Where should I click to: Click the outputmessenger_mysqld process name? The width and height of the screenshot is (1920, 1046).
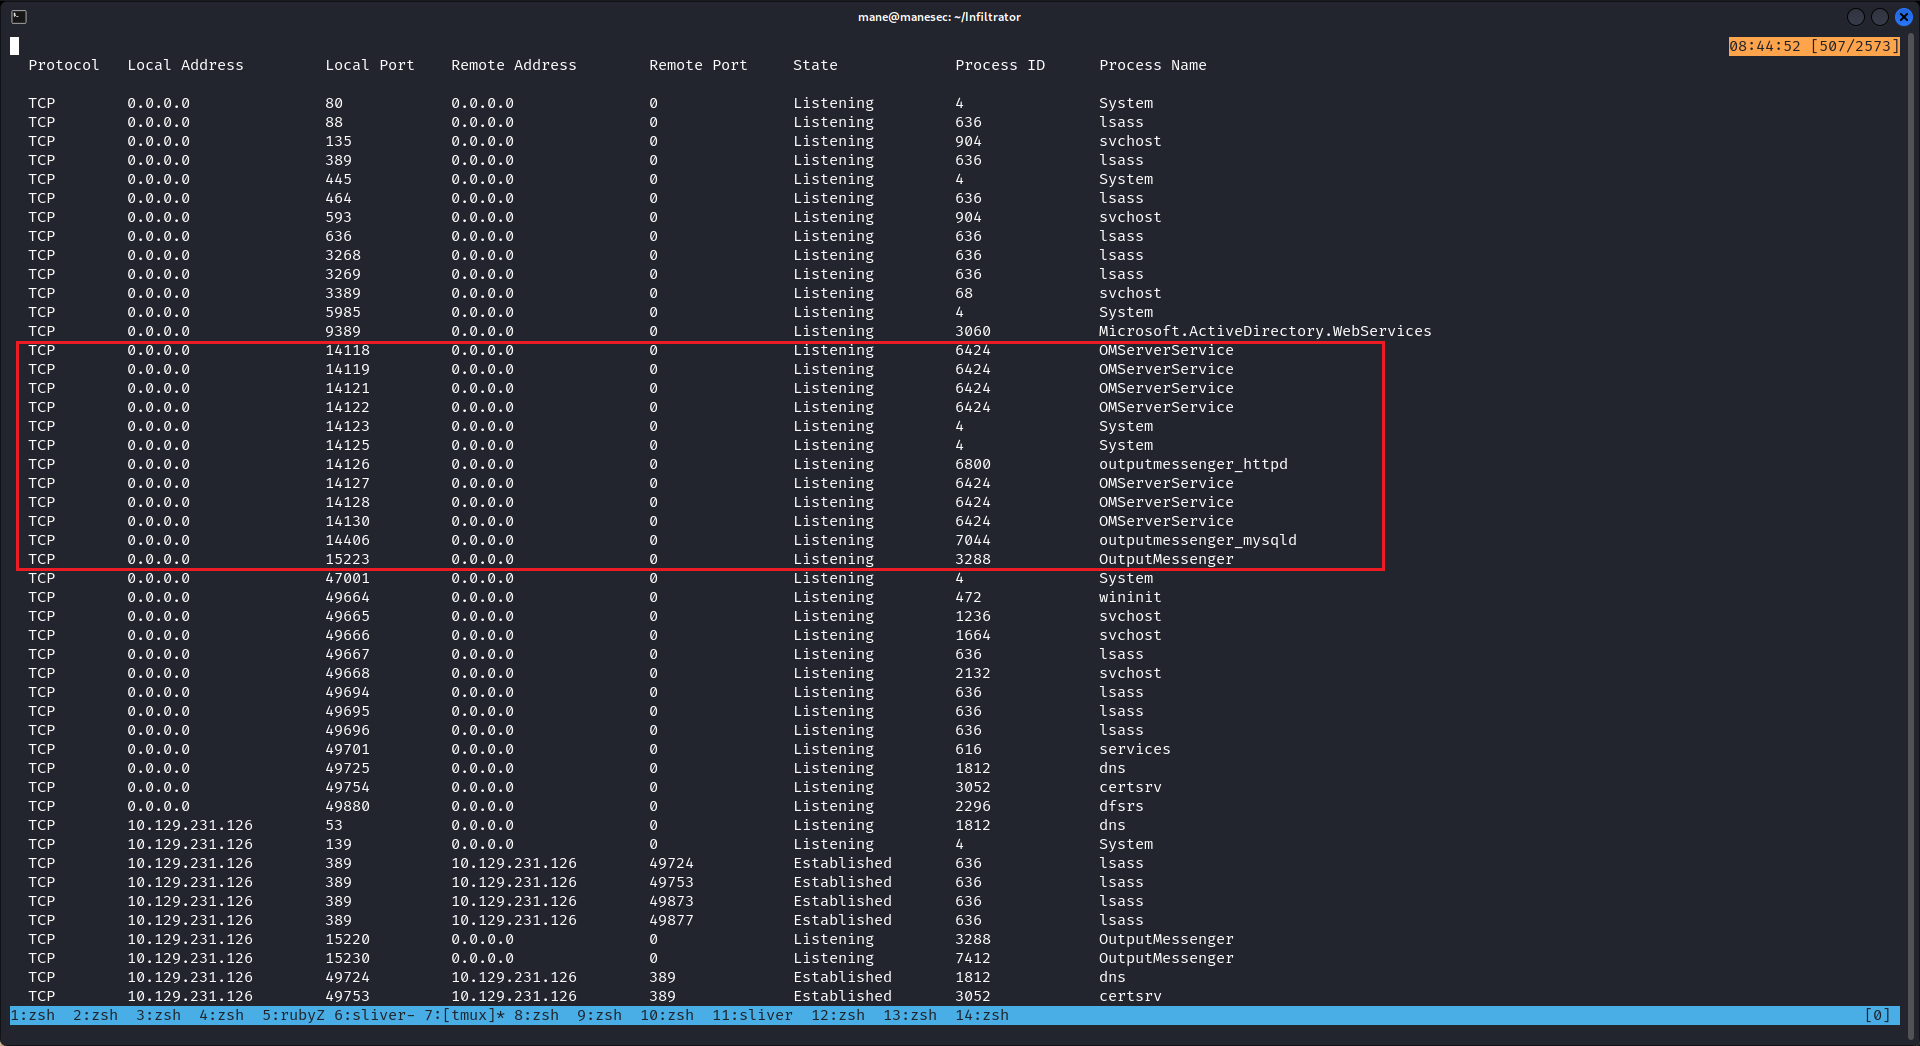[1198, 540]
